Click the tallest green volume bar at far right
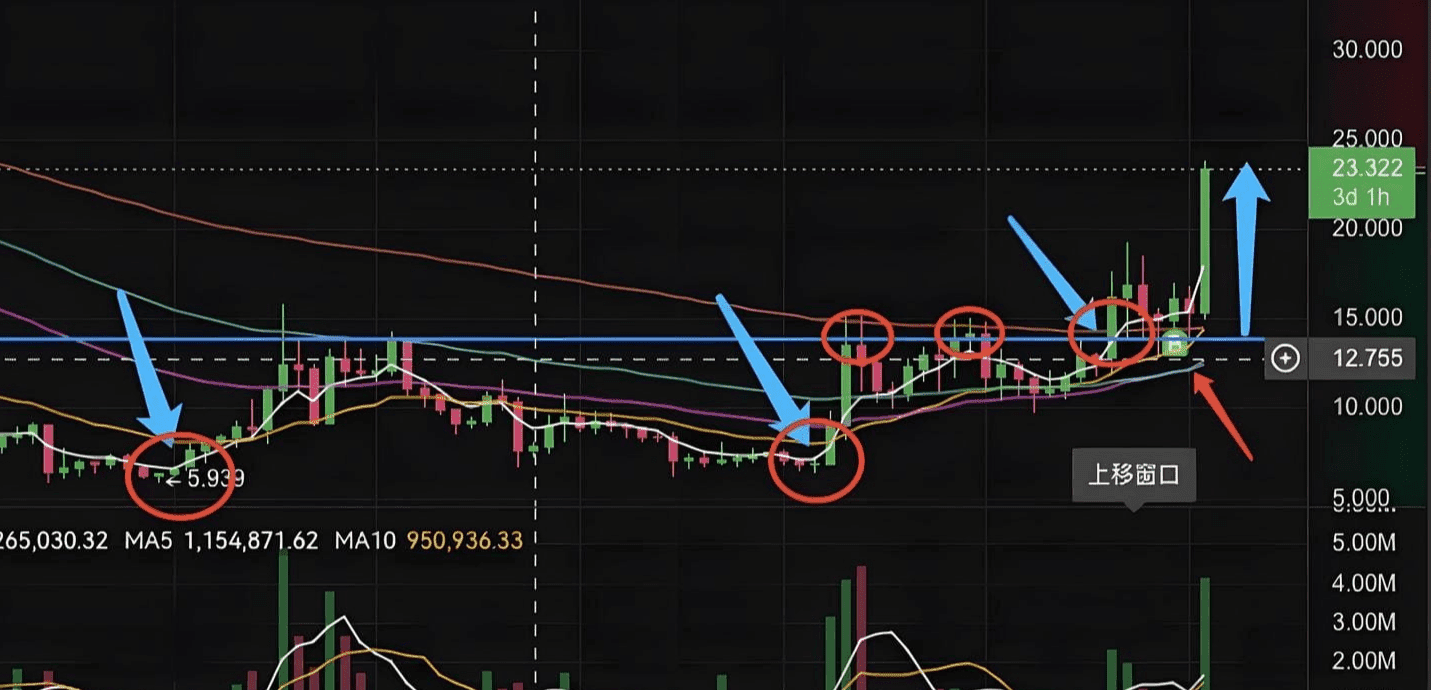This screenshot has width=1431, height=690. (1205, 633)
